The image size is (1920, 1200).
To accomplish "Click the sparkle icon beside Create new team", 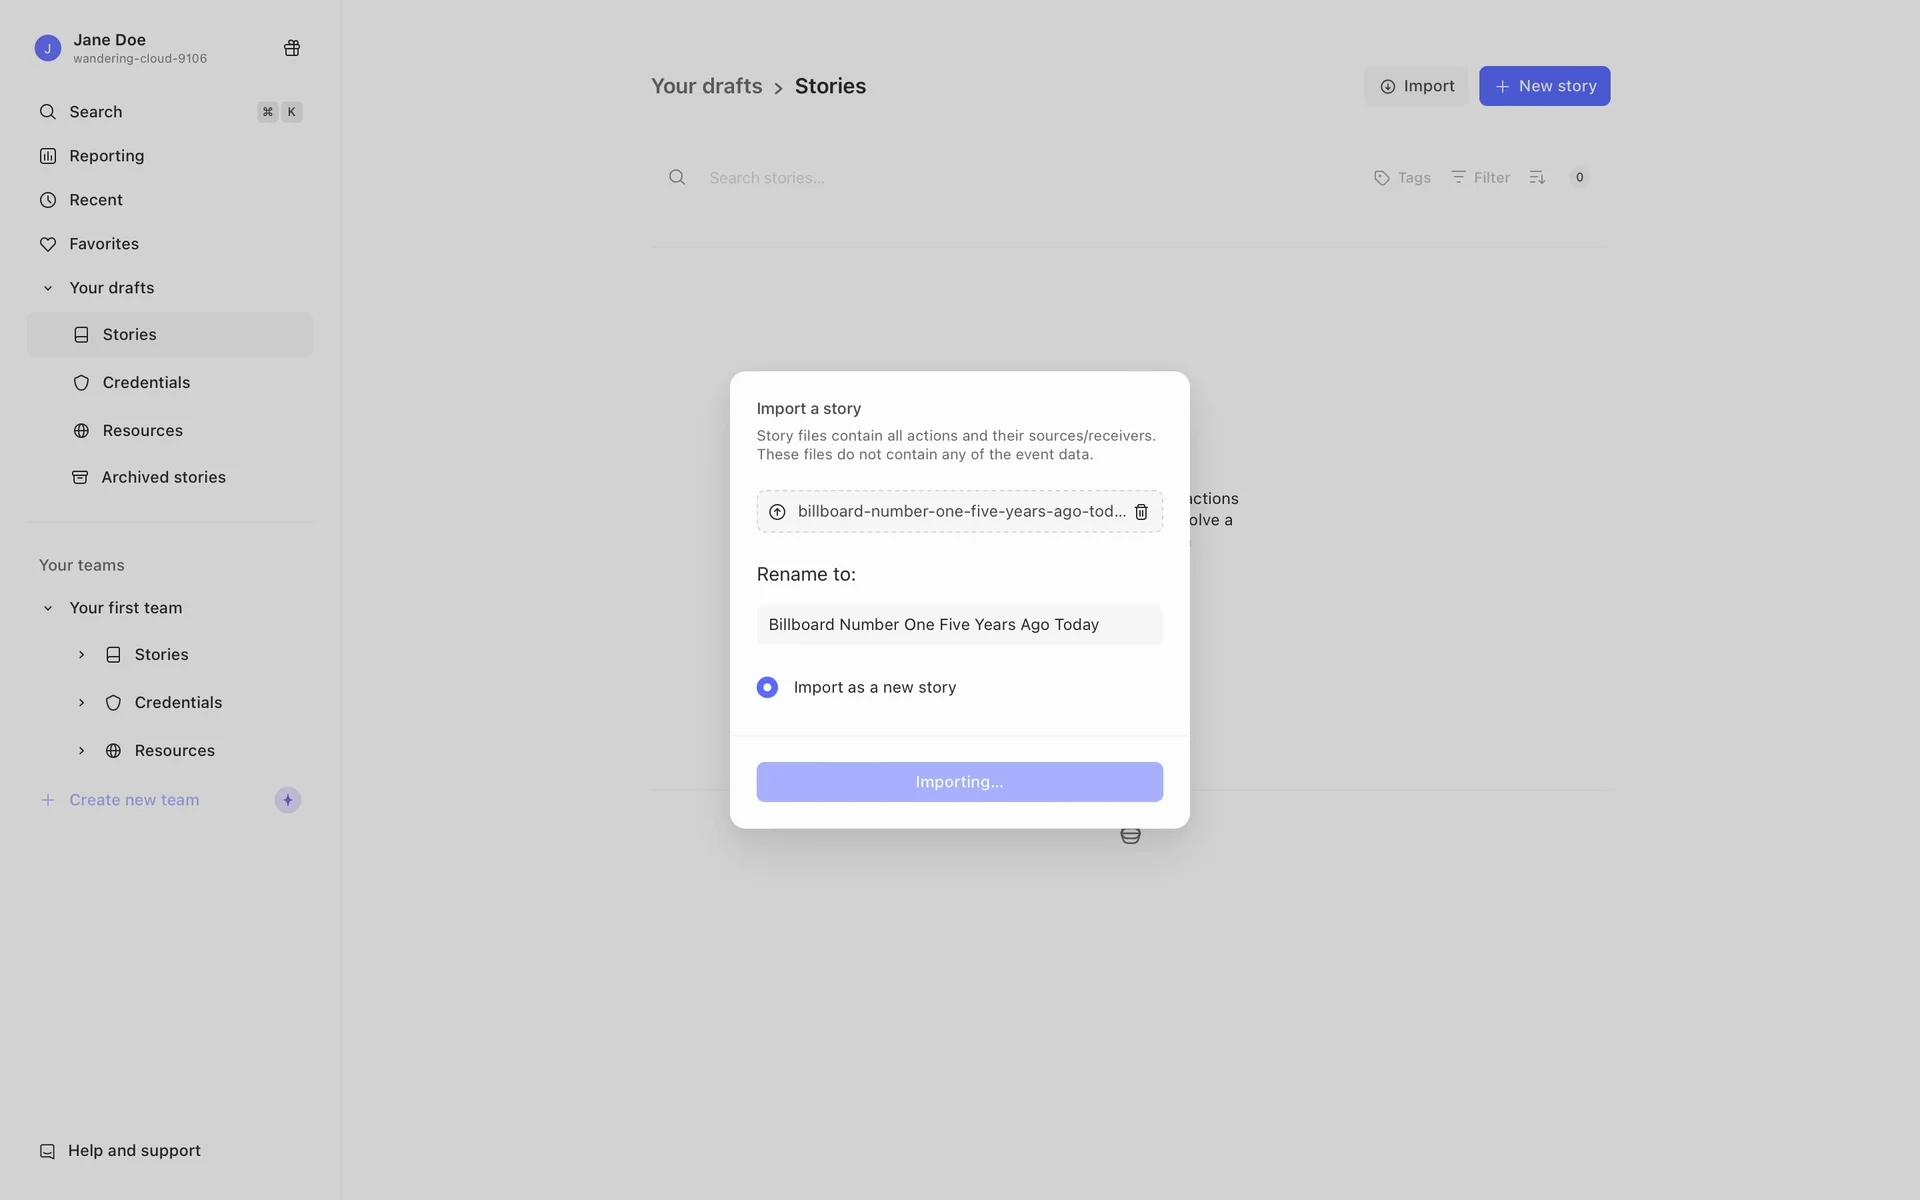I will (288, 800).
